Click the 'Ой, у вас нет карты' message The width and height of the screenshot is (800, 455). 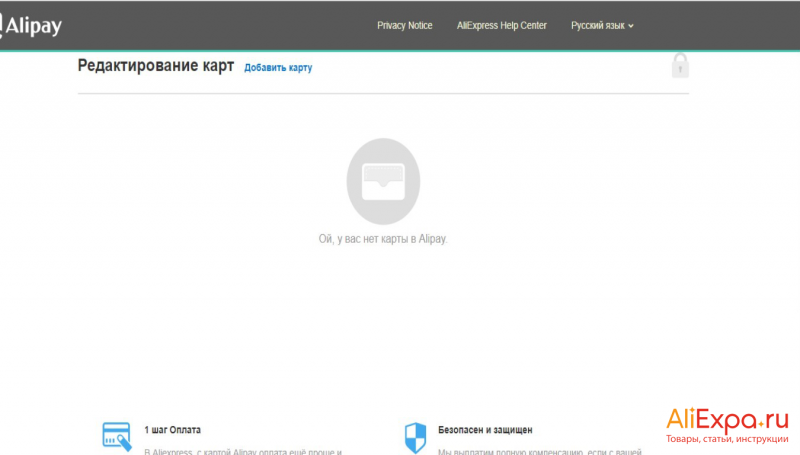(x=383, y=239)
